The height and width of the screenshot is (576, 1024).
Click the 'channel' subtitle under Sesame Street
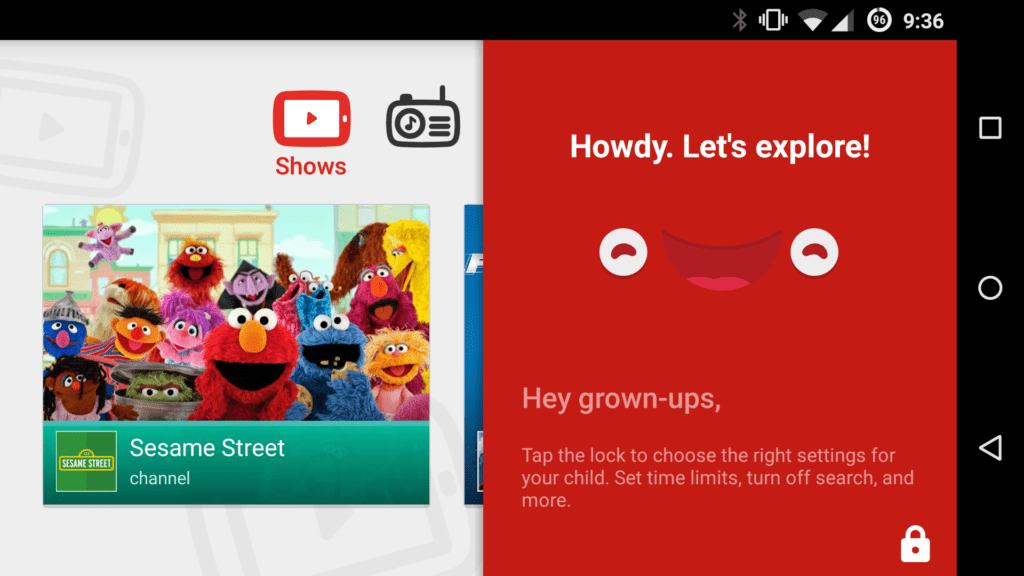(159, 478)
